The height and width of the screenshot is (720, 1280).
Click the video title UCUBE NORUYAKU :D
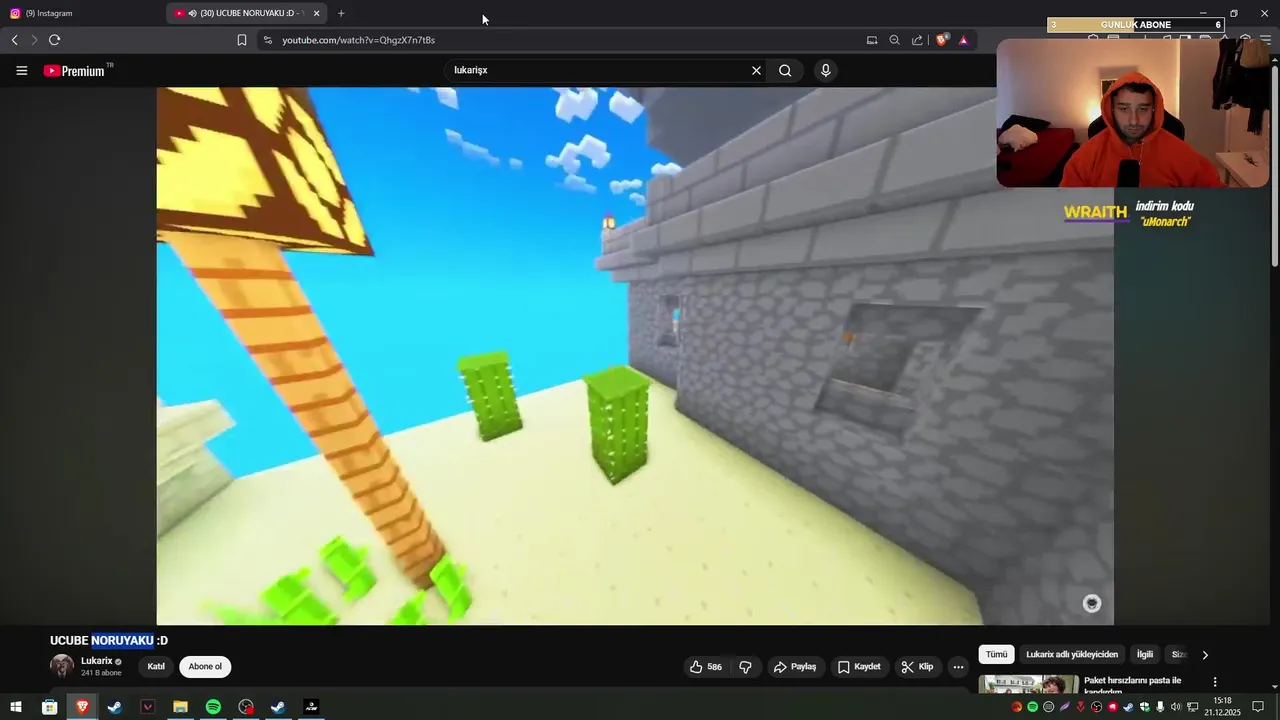coord(109,641)
